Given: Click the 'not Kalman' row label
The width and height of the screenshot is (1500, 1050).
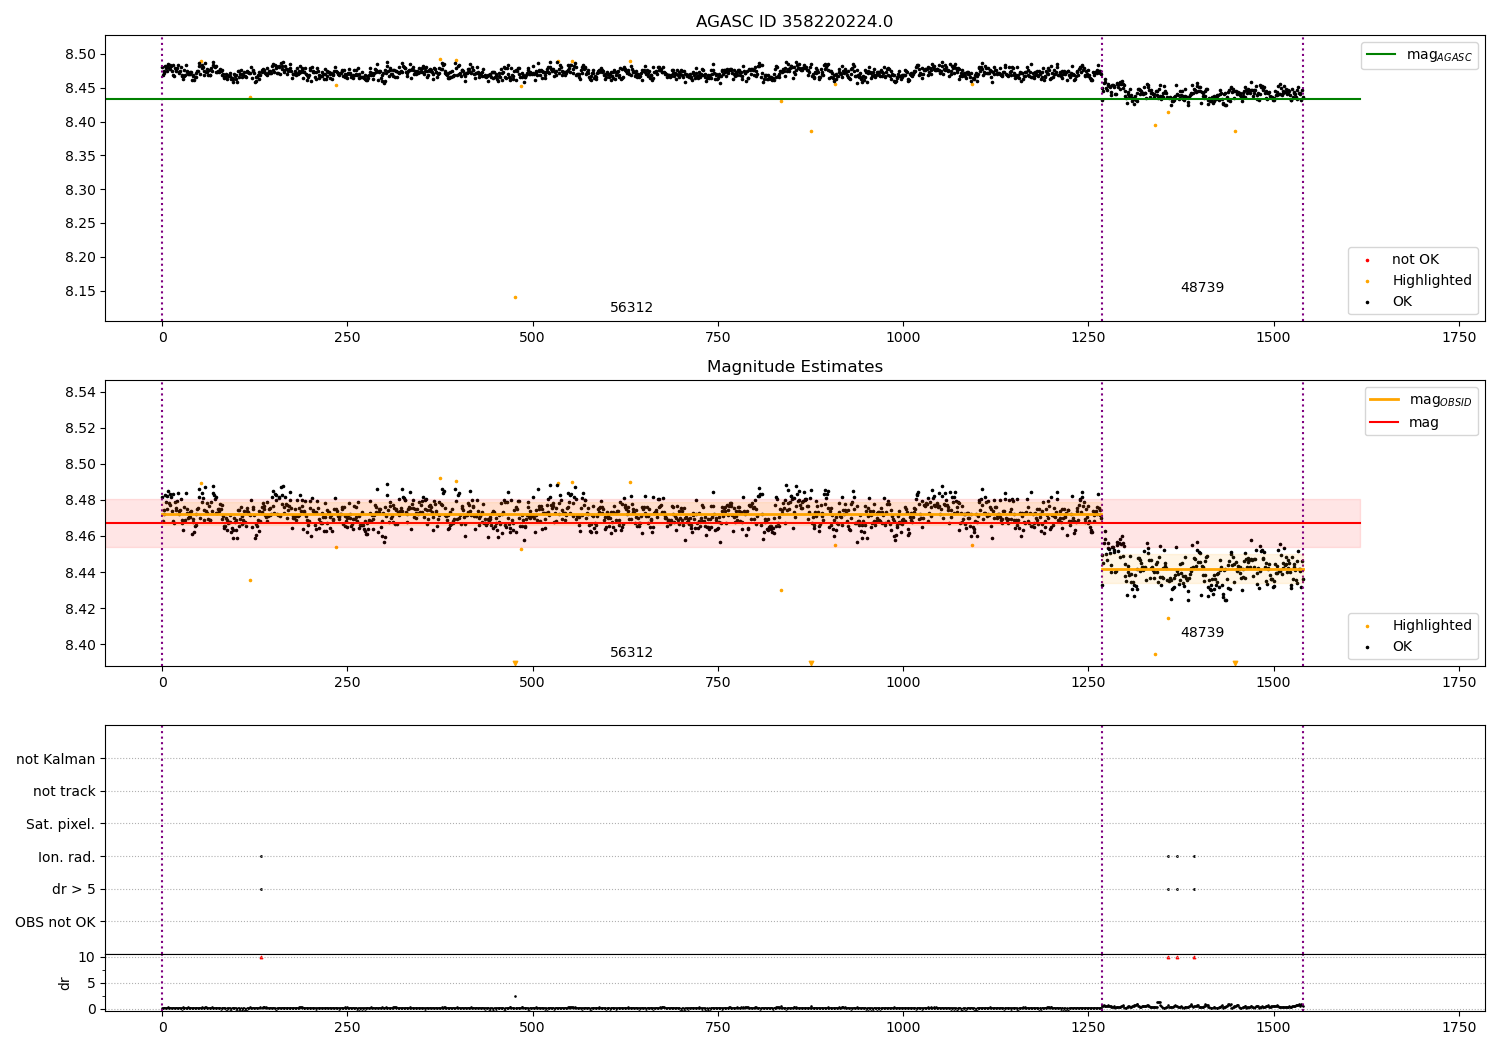Looking at the screenshot, I should click(56, 760).
